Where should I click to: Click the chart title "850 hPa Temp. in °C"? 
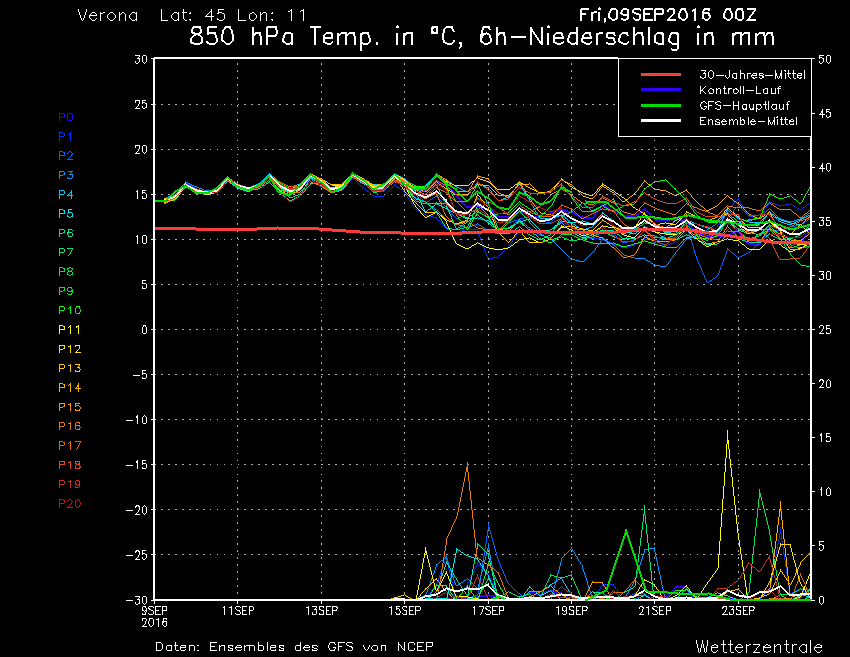pyautogui.click(x=326, y=37)
